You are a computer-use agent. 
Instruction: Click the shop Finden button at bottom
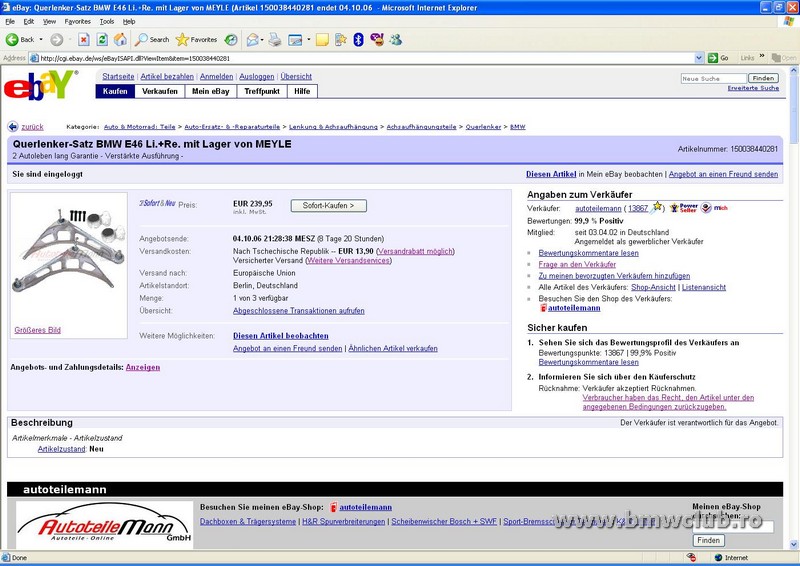pyautogui.click(x=708, y=540)
